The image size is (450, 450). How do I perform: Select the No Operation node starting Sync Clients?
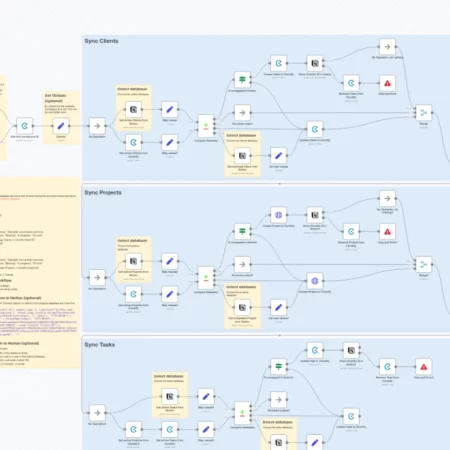pyautogui.click(x=97, y=126)
